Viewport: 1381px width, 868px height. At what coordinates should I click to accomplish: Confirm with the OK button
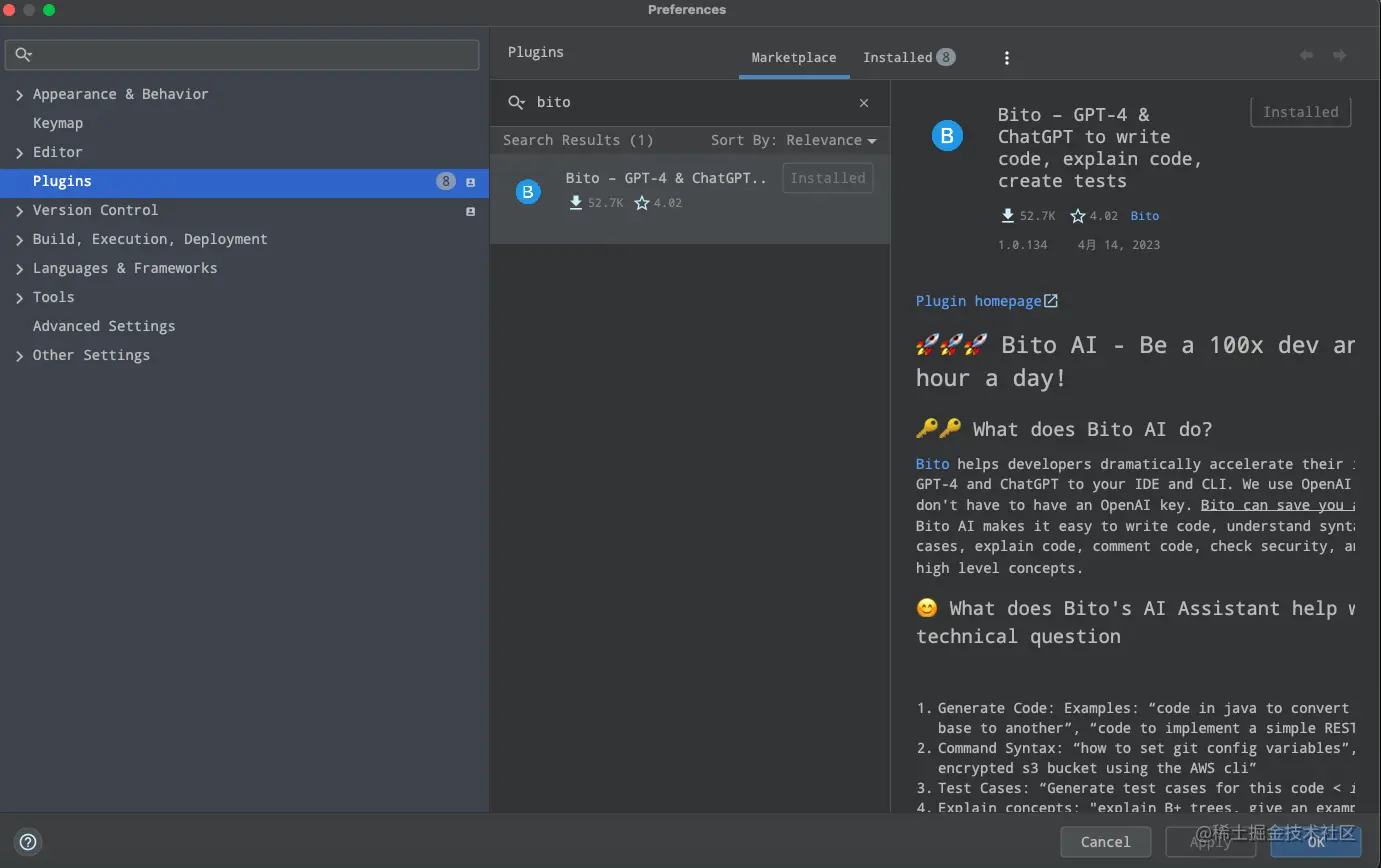click(x=1316, y=842)
